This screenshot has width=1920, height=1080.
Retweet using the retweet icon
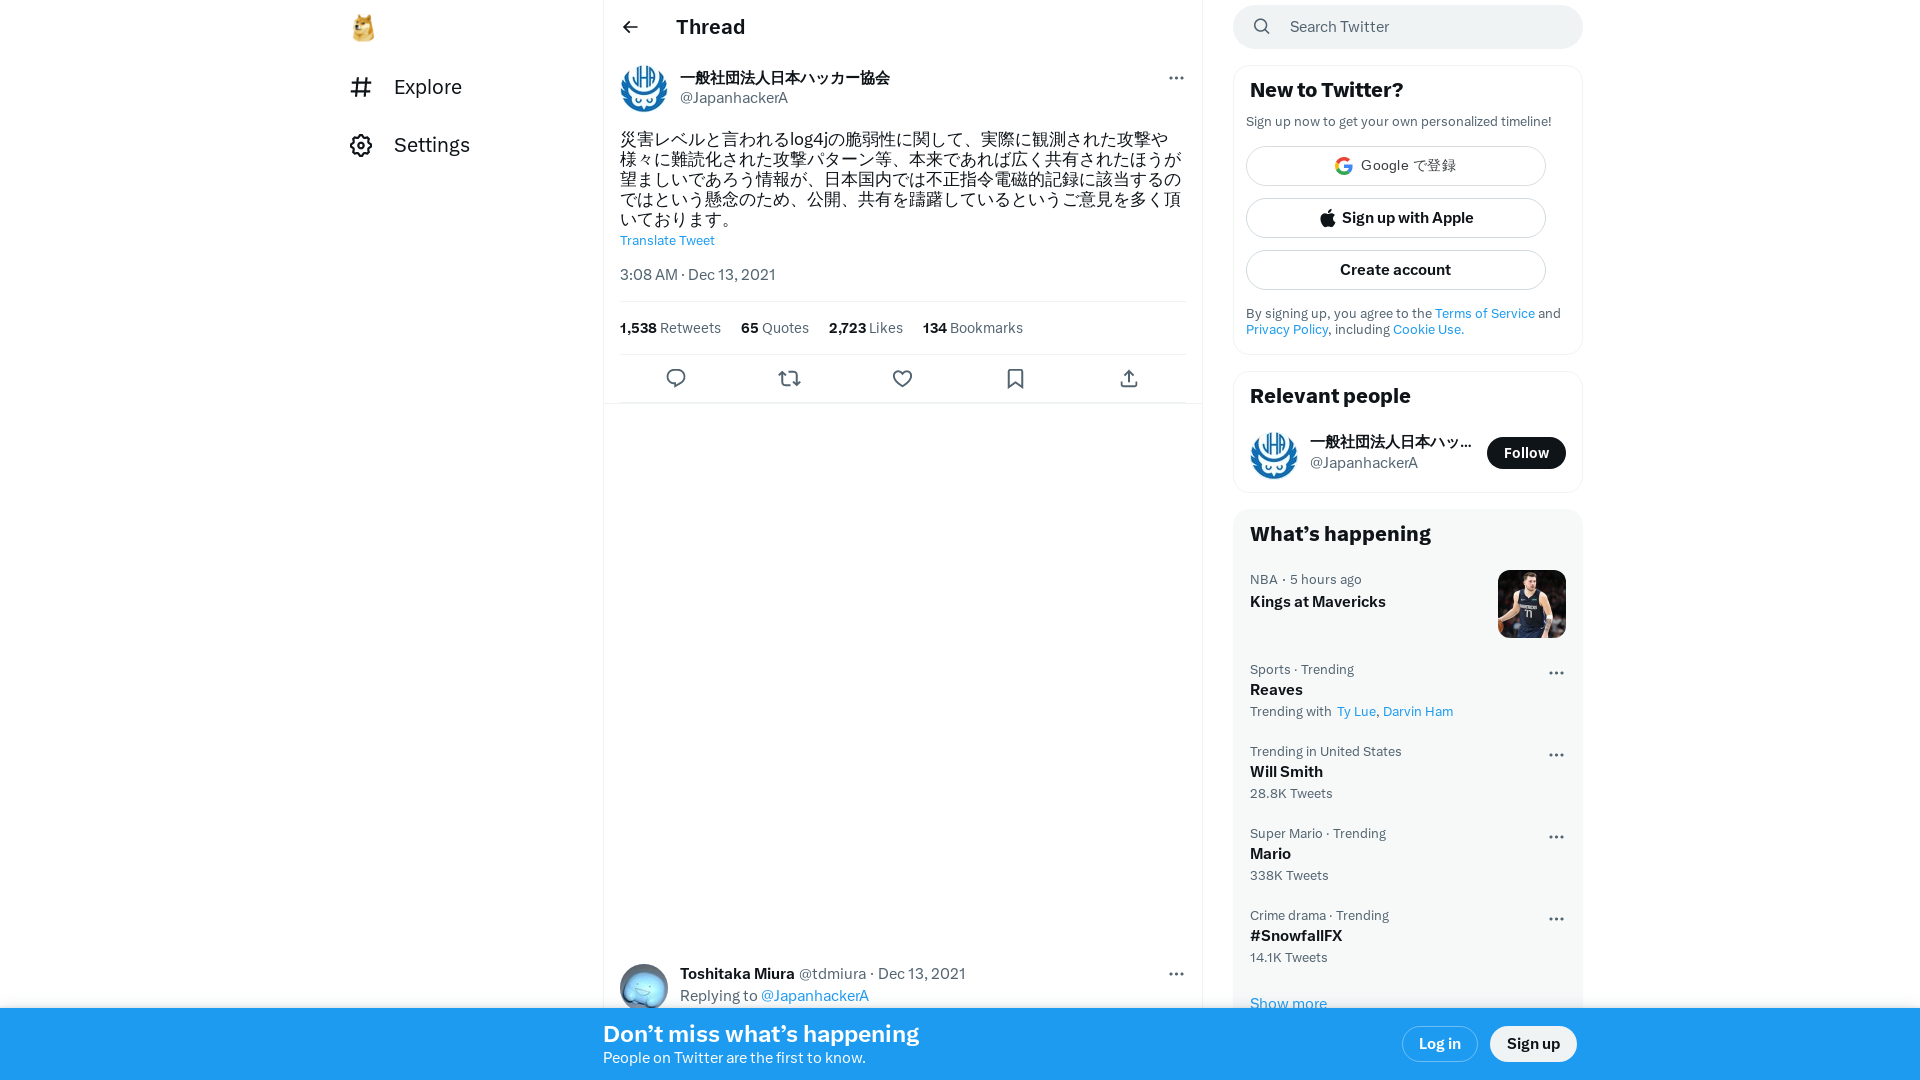pyautogui.click(x=789, y=379)
